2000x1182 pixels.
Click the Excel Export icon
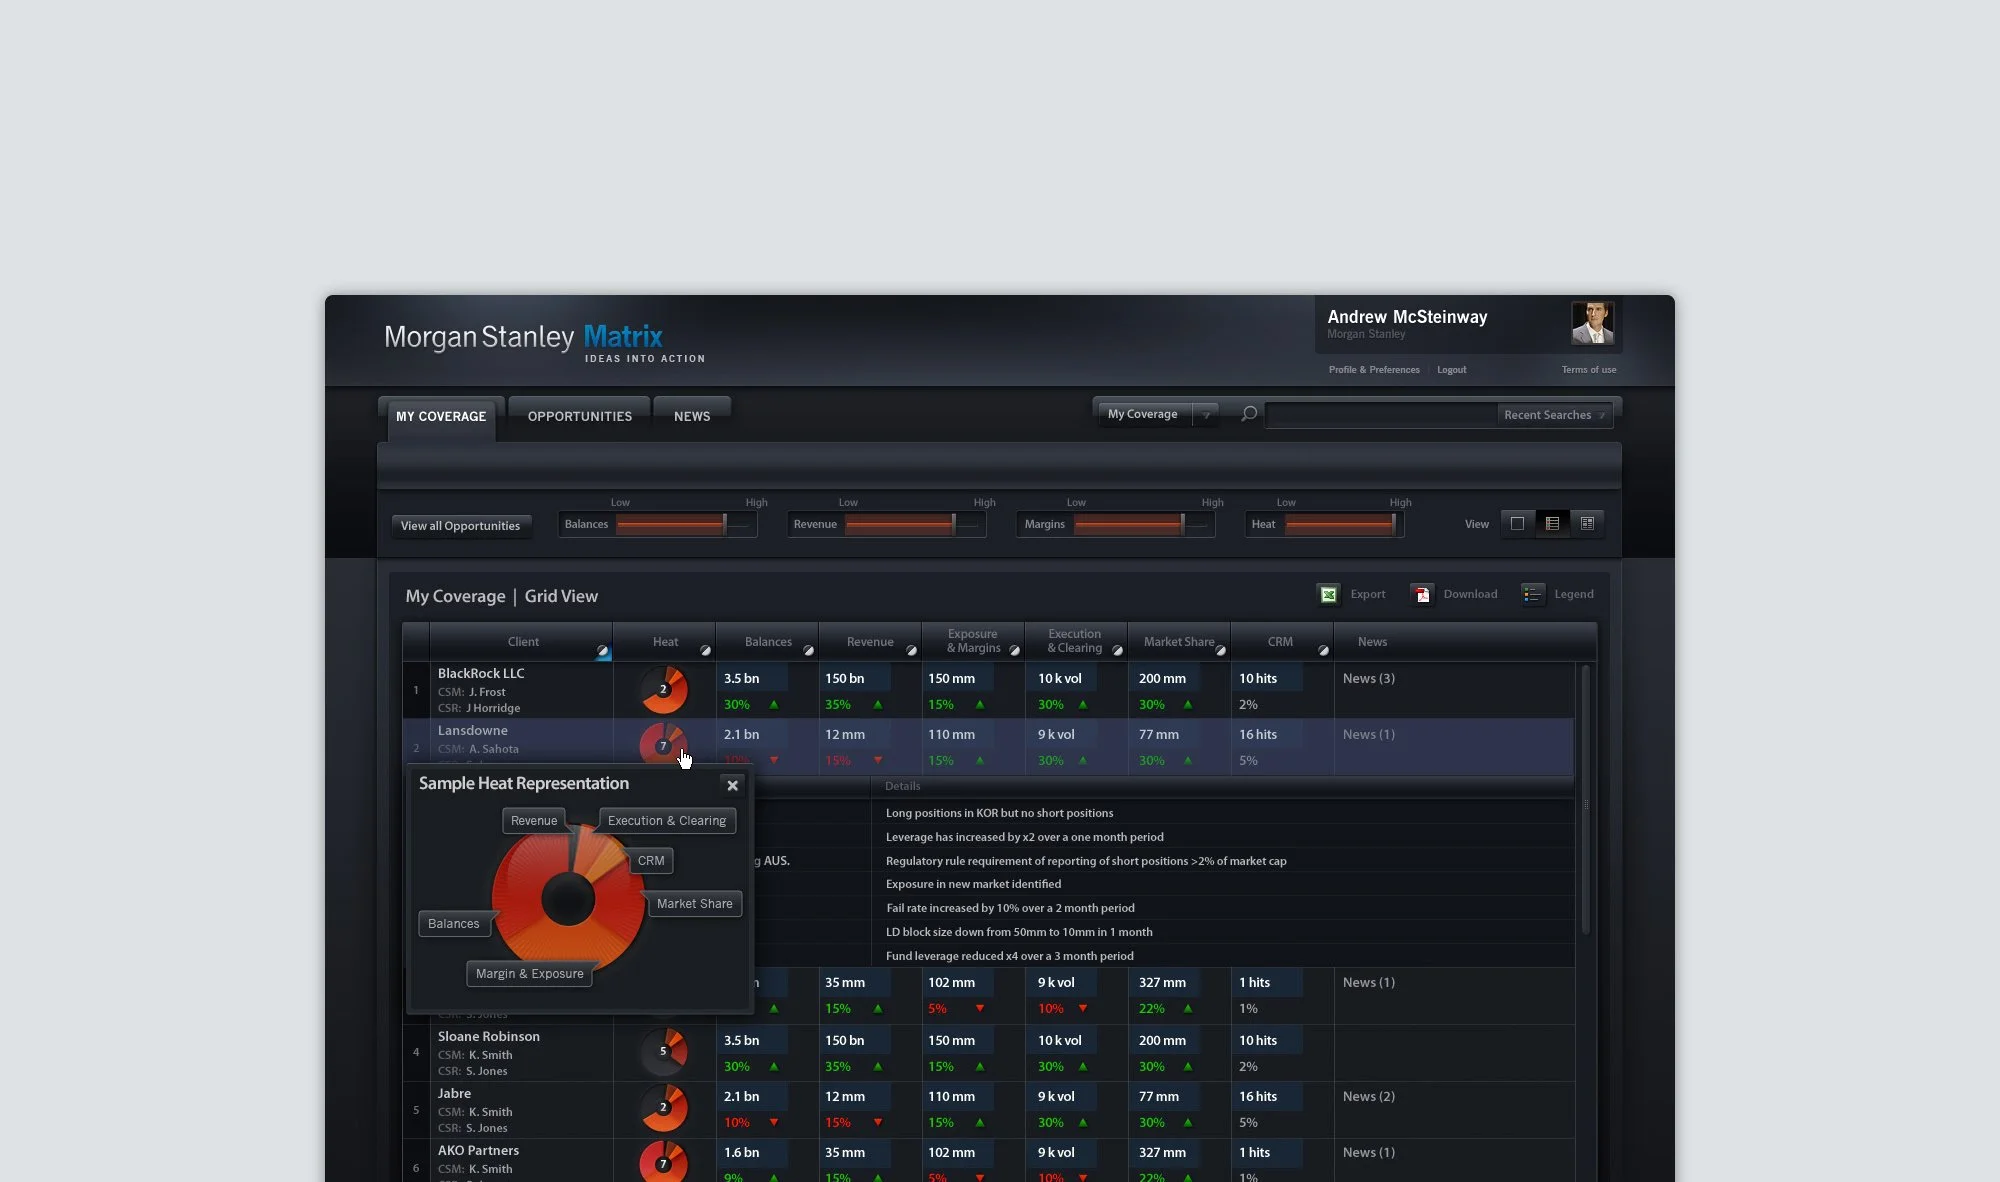point(1328,595)
